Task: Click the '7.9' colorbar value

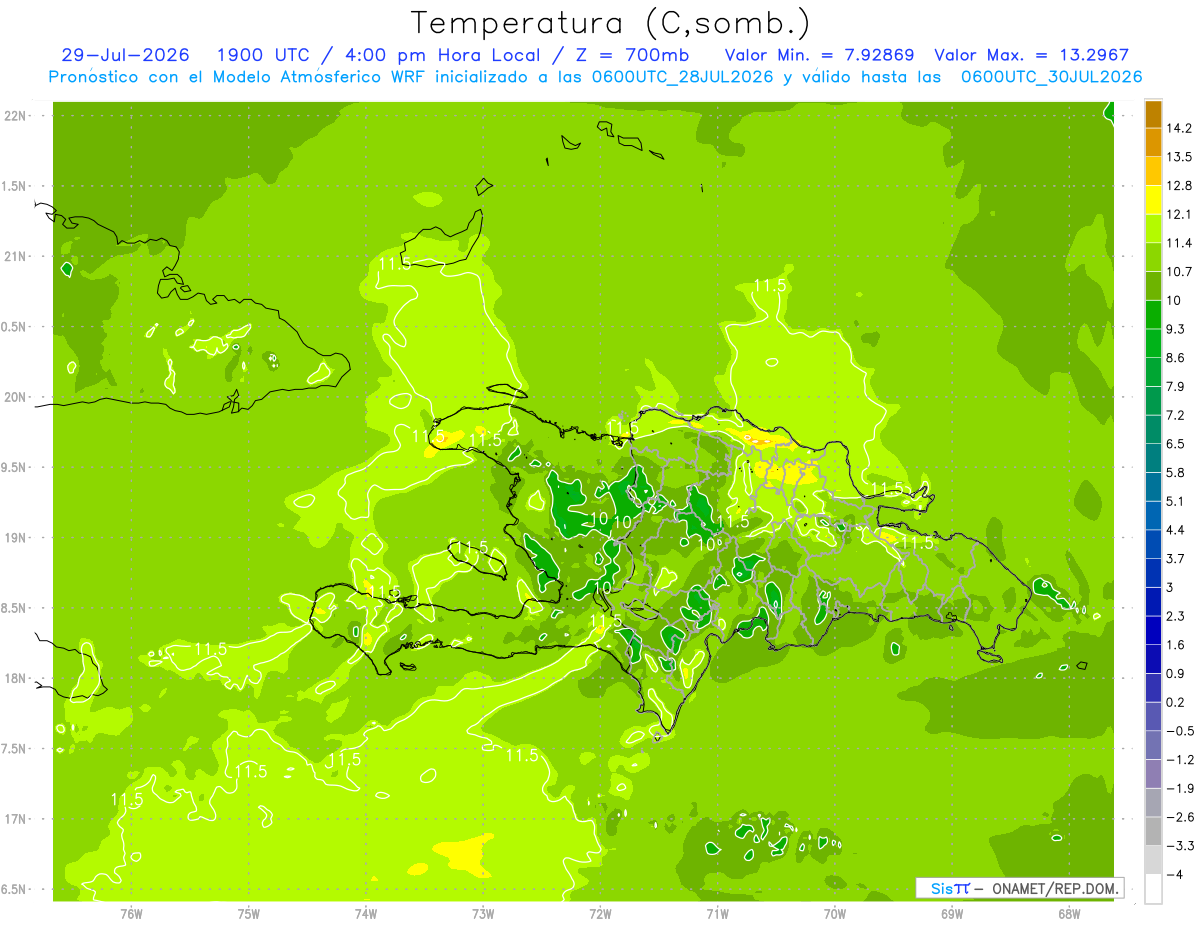Action: click(x=1176, y=386)
